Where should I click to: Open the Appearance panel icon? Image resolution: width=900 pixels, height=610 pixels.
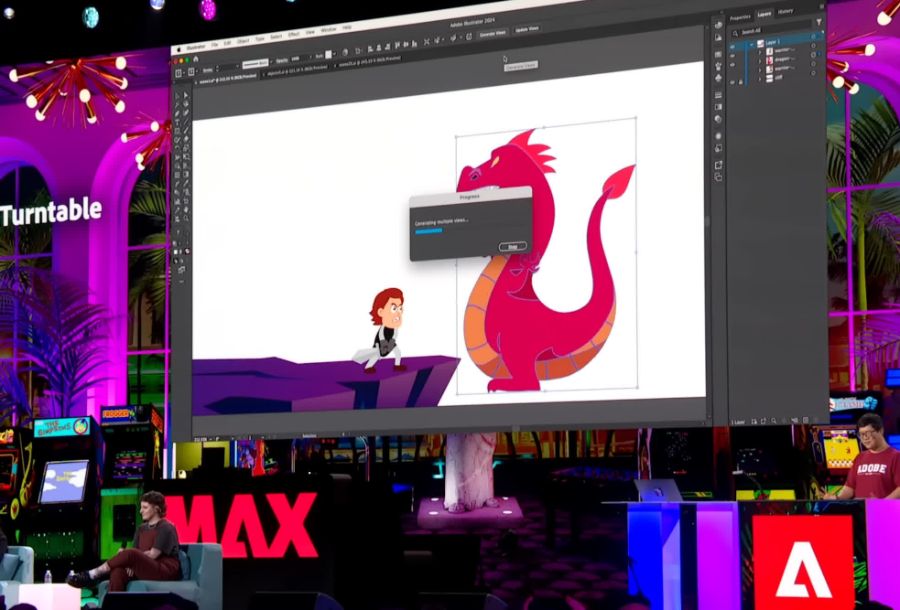(x=718, y=136)
